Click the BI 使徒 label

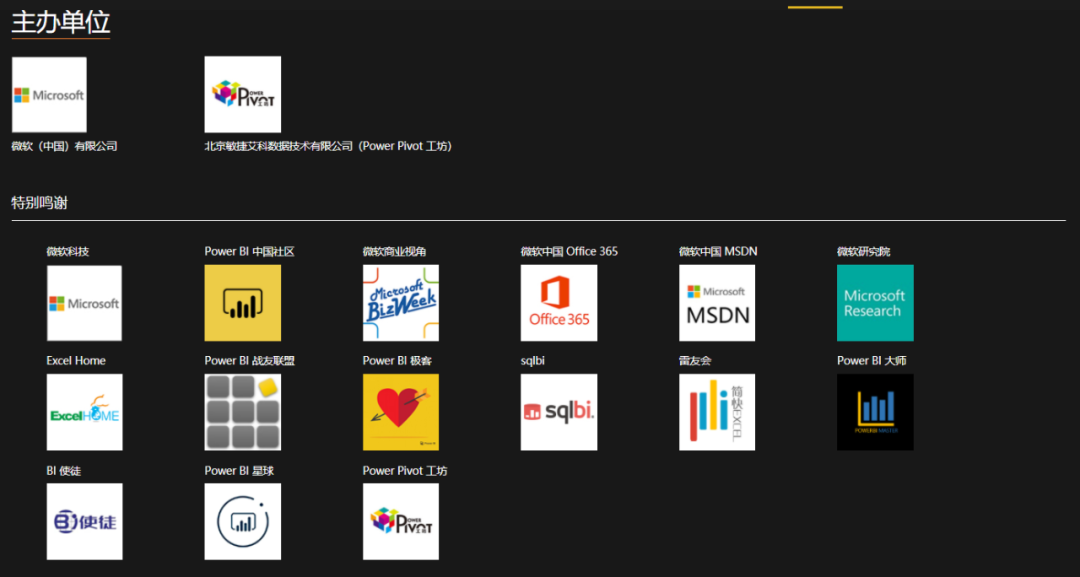click(x=63, y=470)
